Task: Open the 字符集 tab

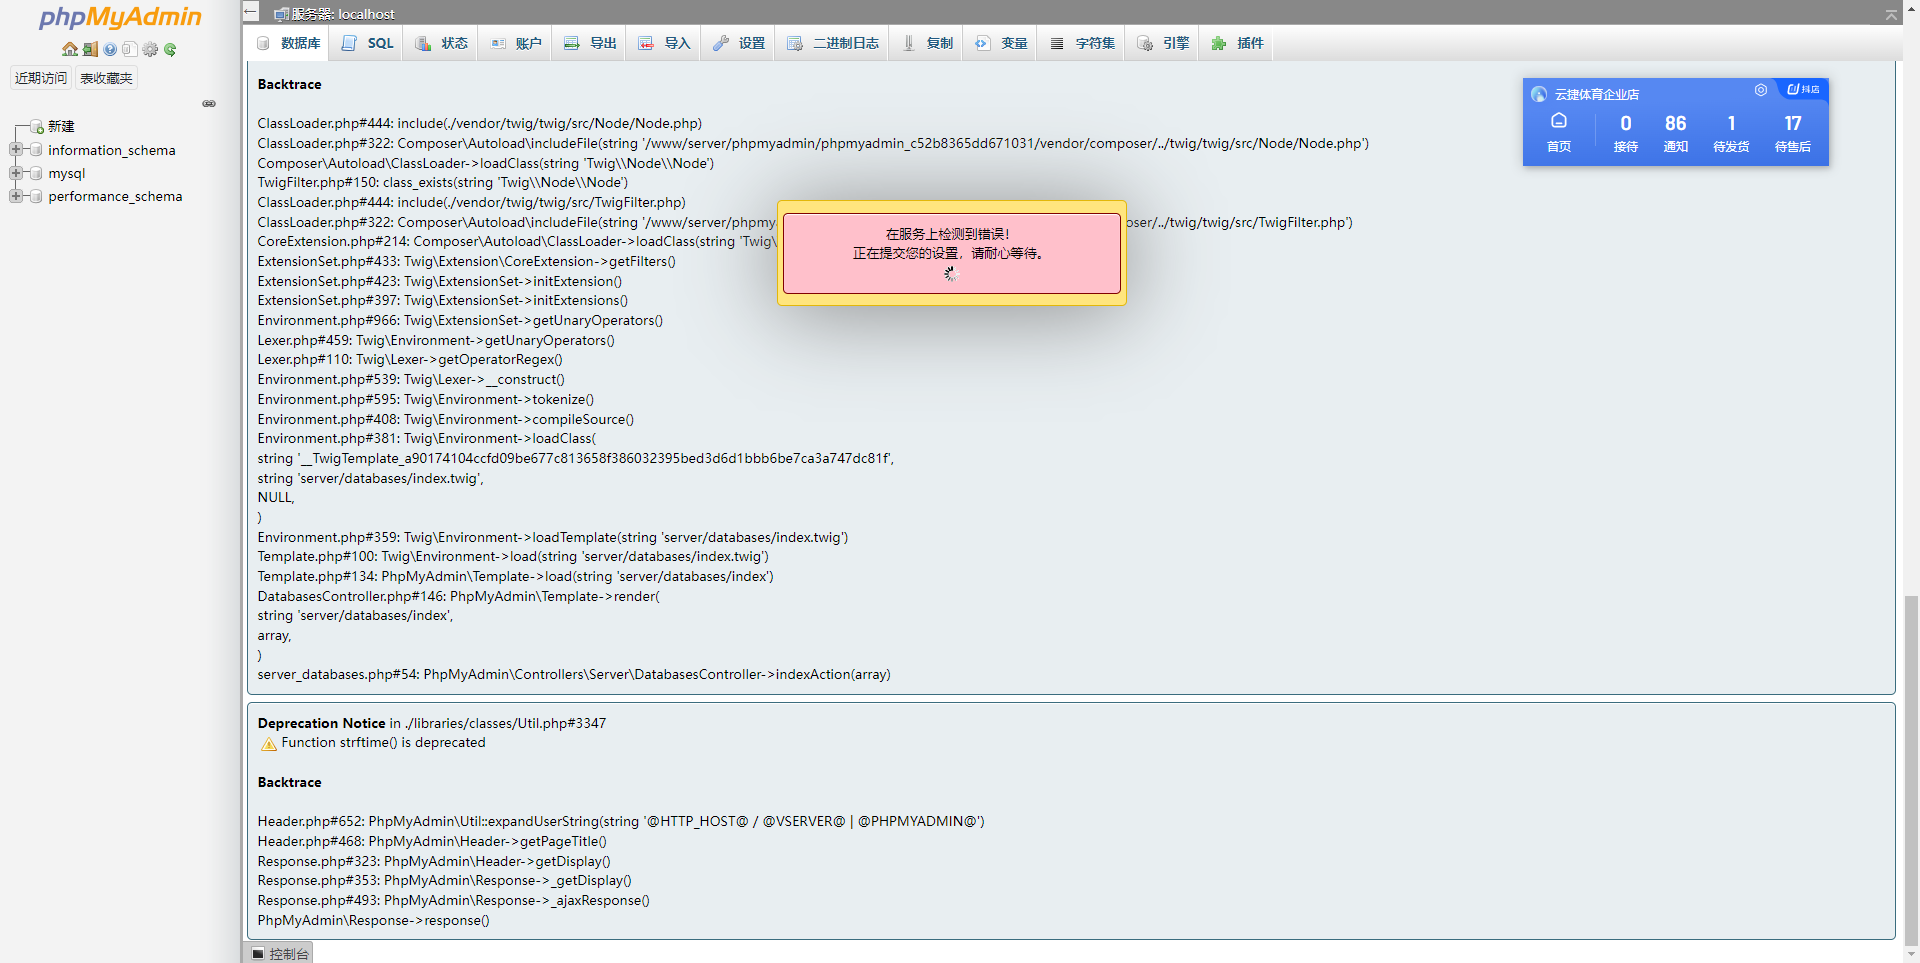Action: point(1082,43)
